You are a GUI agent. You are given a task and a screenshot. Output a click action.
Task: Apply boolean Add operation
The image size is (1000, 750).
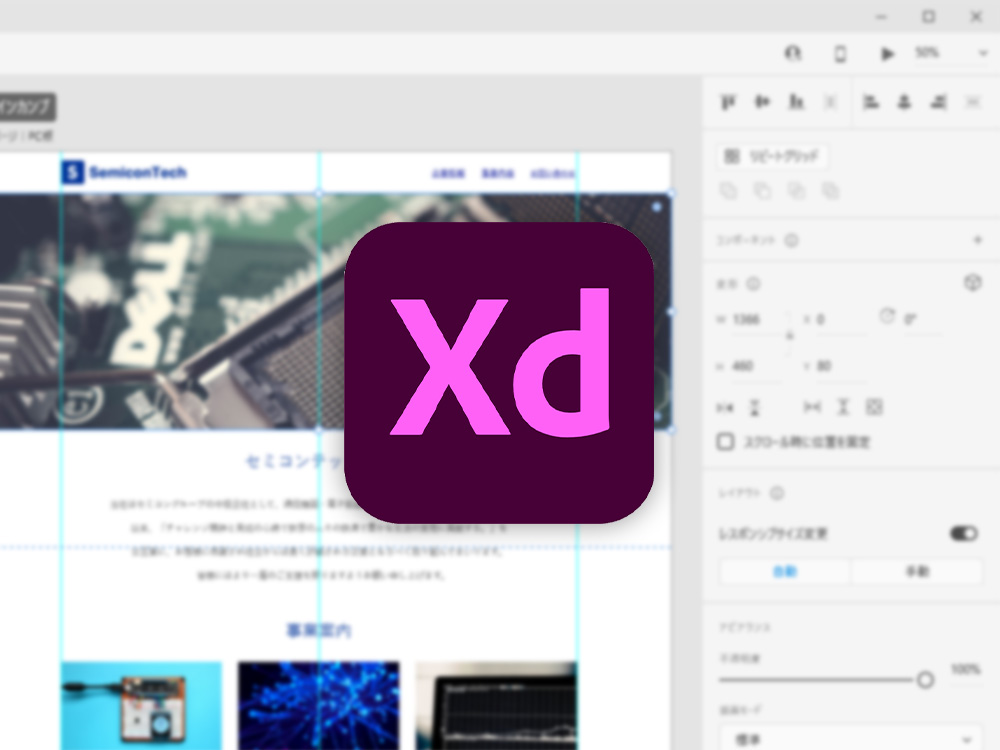728,191
